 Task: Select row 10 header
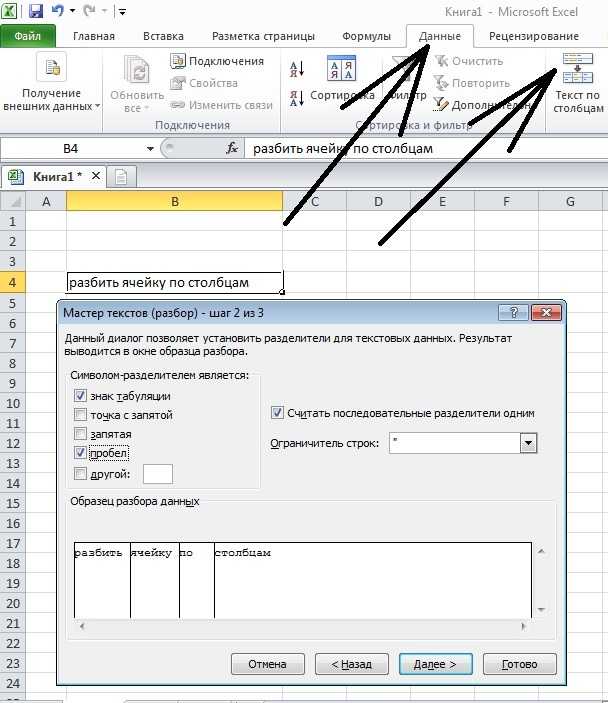tap(13, 403)
